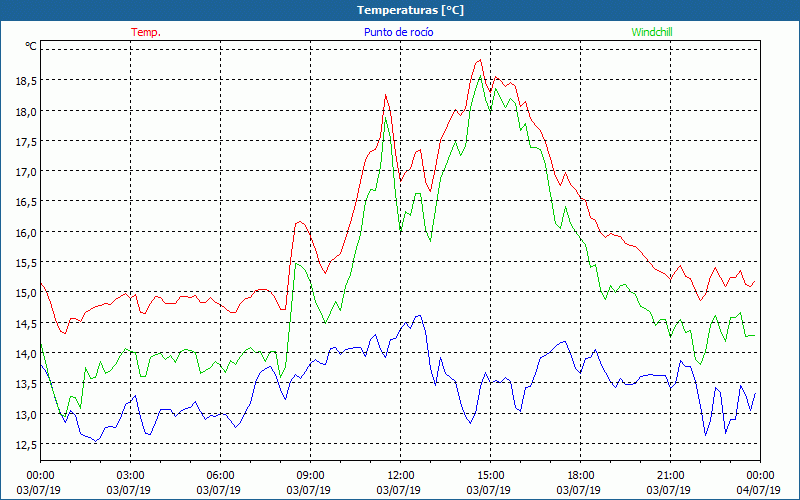Click the 06:00 time axis label
The width and height of the screenshot is (800, 500).
[220, 476]
